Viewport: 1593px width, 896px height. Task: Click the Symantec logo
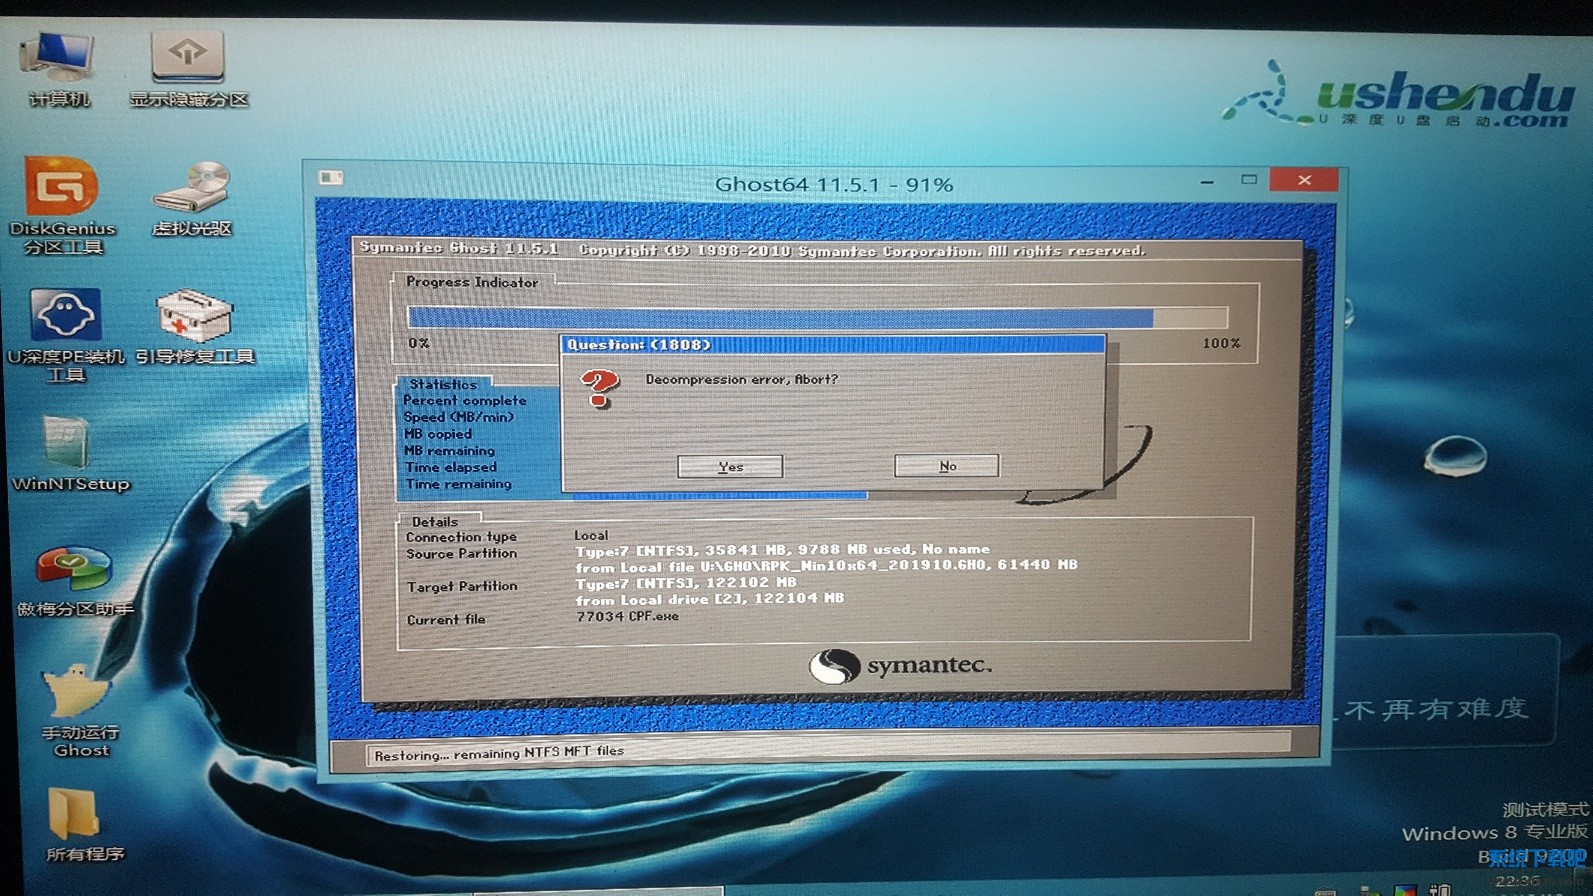pyautogui.click(x=900, y=666)
